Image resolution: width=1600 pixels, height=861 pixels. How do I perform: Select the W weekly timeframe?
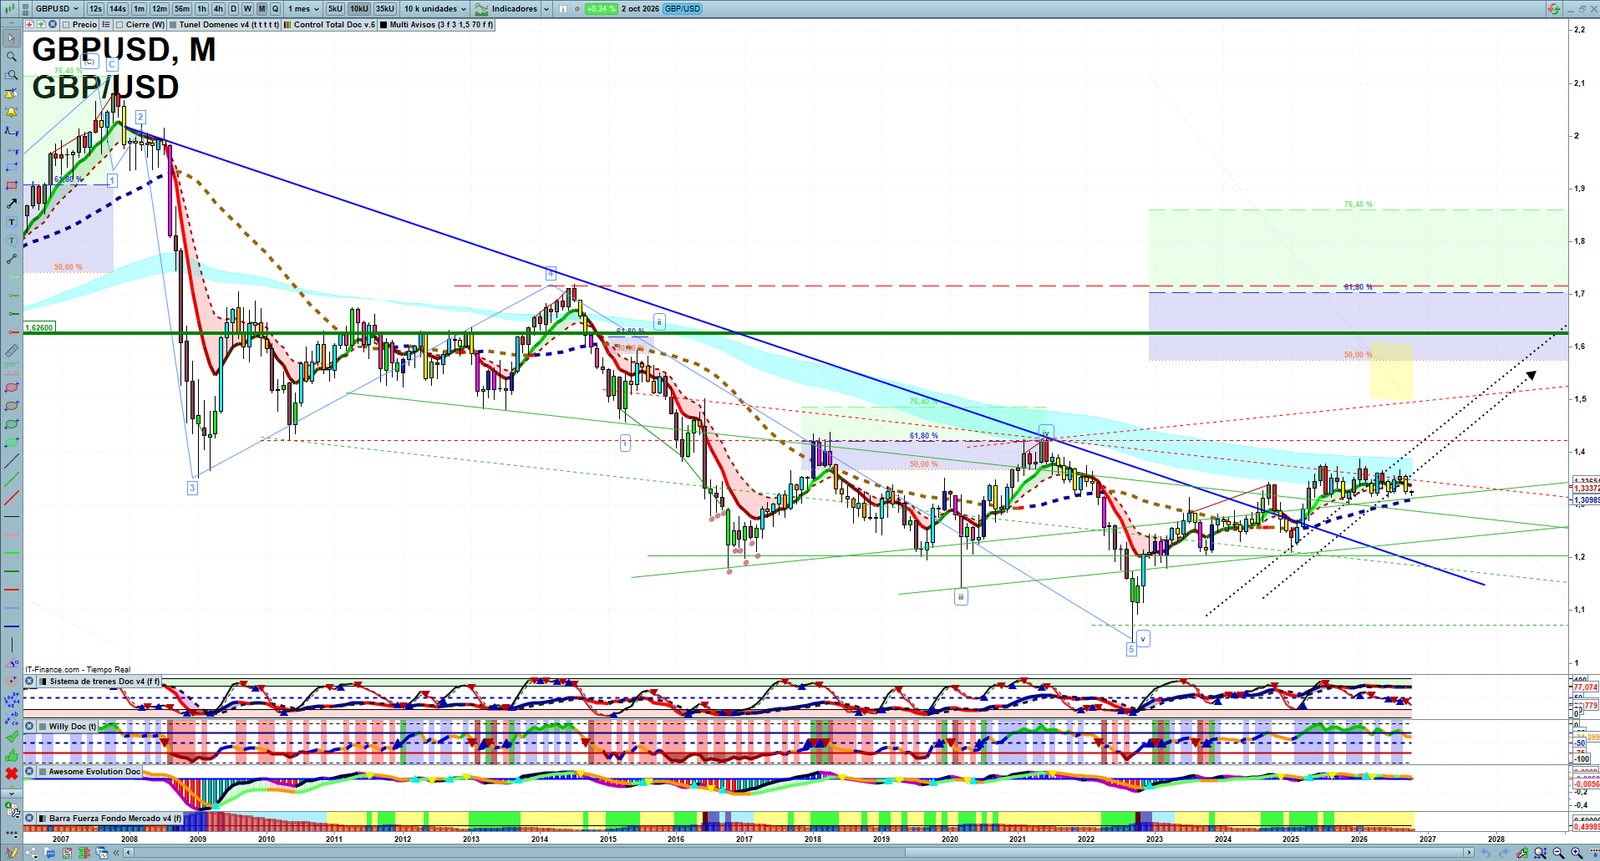tap(248, 9)
